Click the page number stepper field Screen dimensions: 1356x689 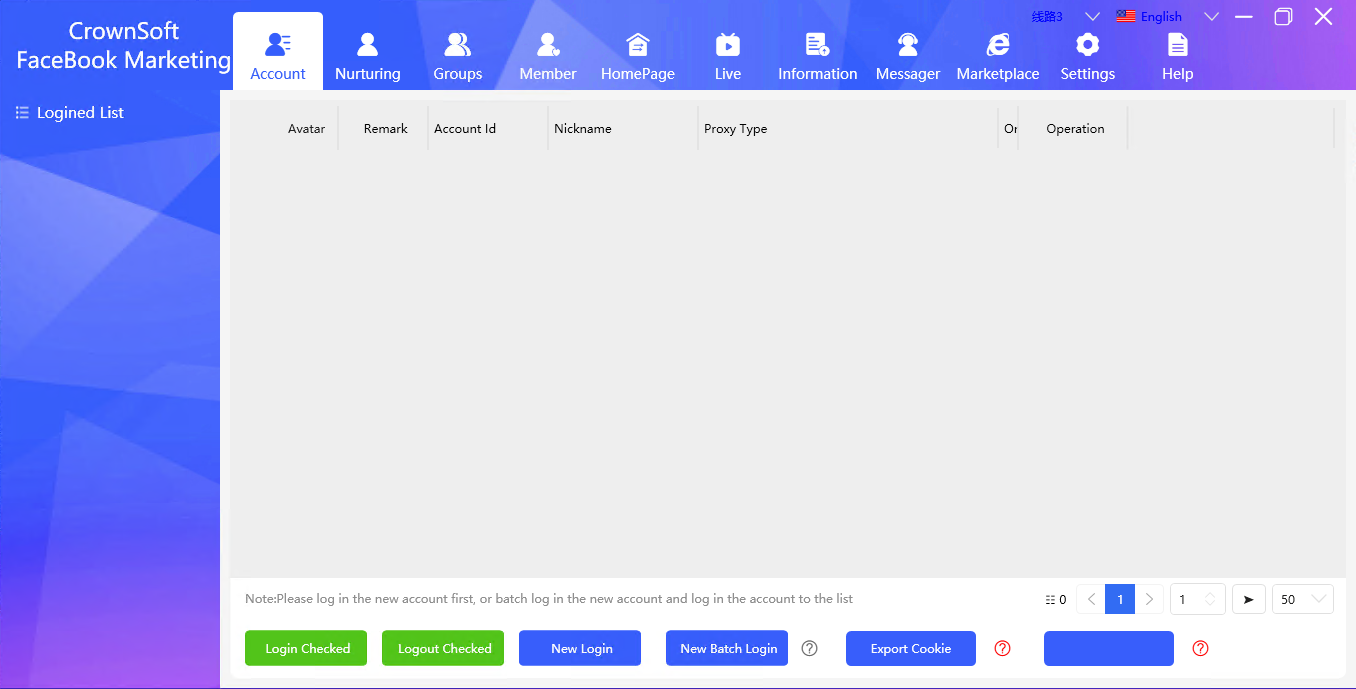(x=1198, y=599)
